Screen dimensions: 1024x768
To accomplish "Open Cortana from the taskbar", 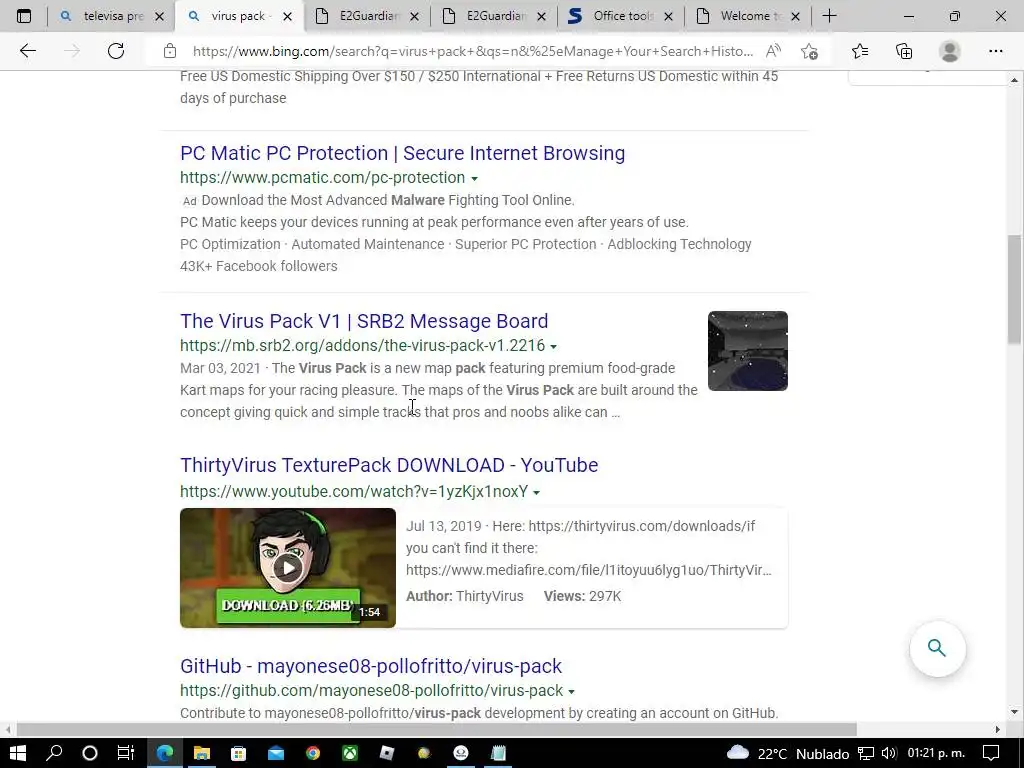I will (x=90, y=753).
